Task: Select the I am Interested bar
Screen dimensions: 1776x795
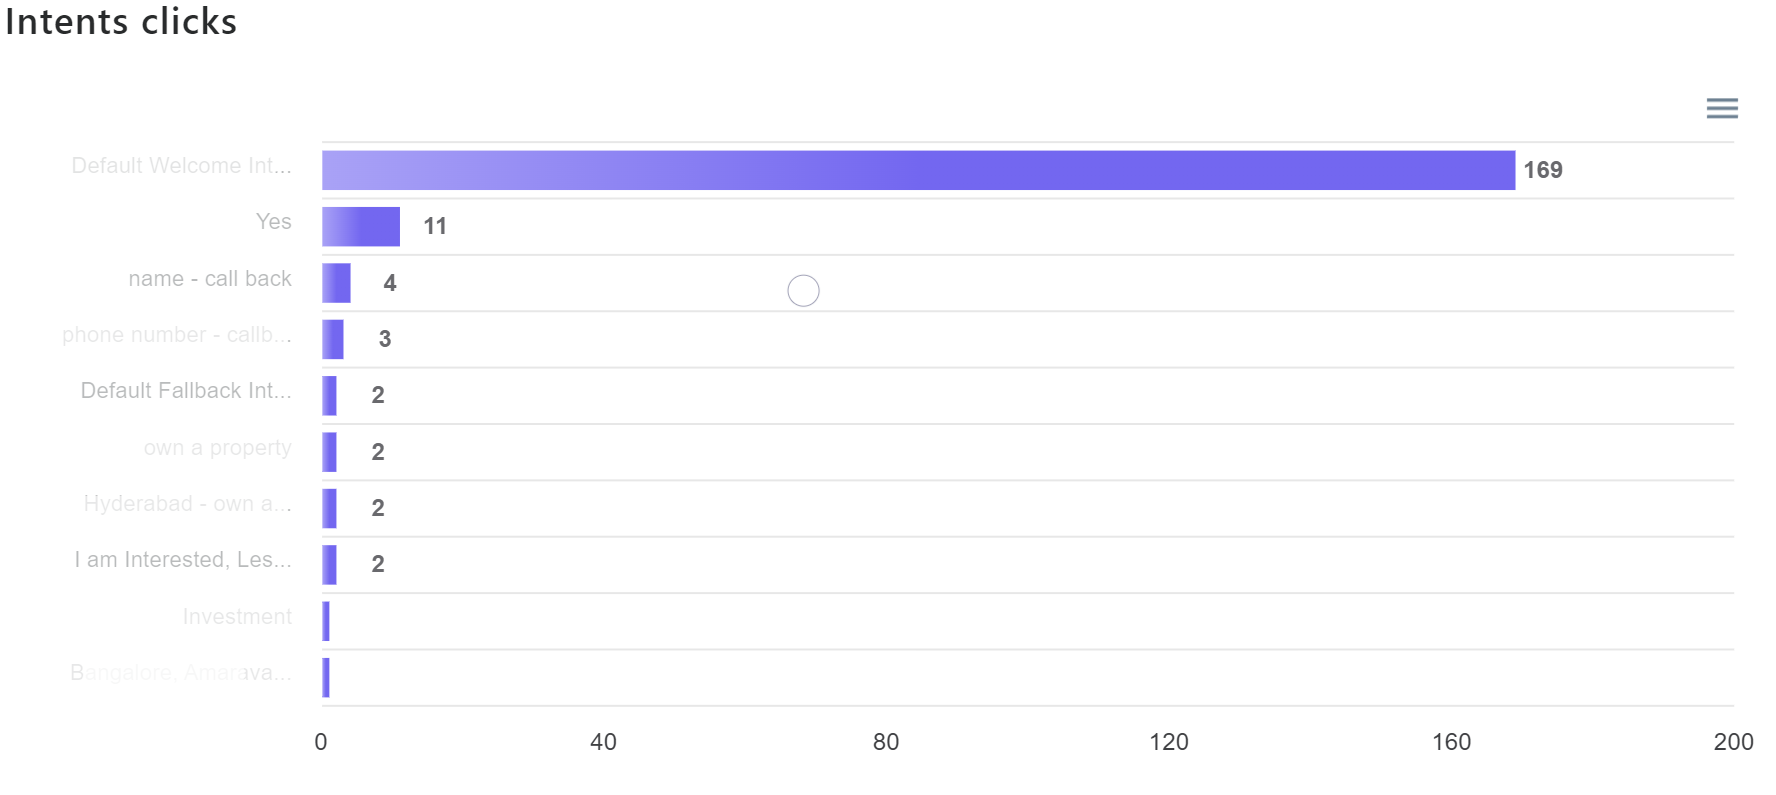Action: point(329,565)
